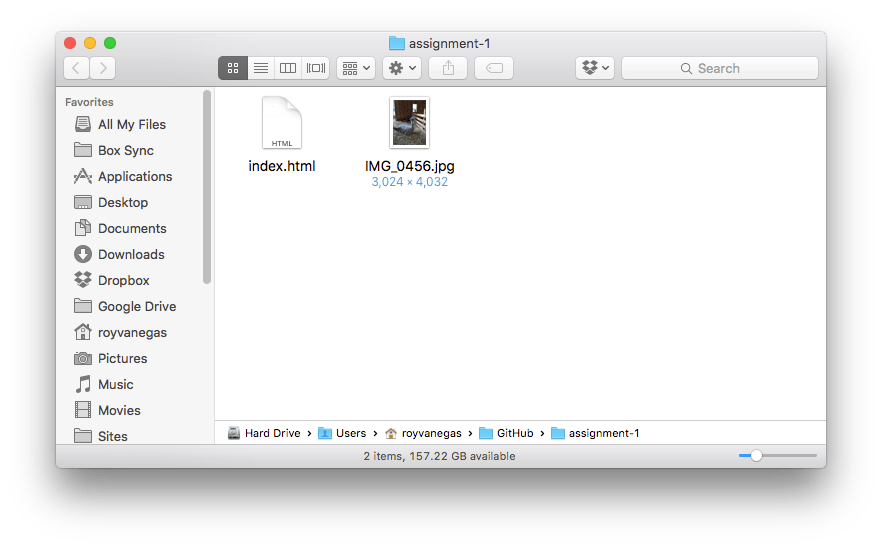This screenshot has width=882, height=548.
Task: Open the Action gear menu
Action: click(x=402, y=68)
